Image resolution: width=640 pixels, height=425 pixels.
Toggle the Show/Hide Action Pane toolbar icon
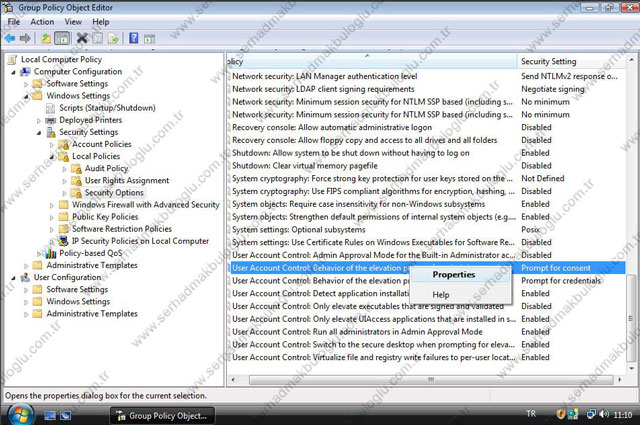coord(149,39)
